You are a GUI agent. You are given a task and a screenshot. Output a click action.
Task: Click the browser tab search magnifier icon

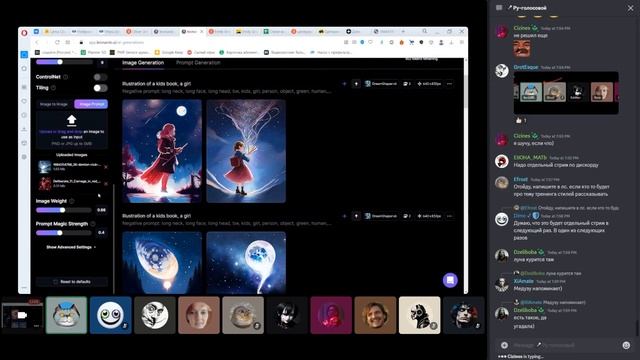425,31
